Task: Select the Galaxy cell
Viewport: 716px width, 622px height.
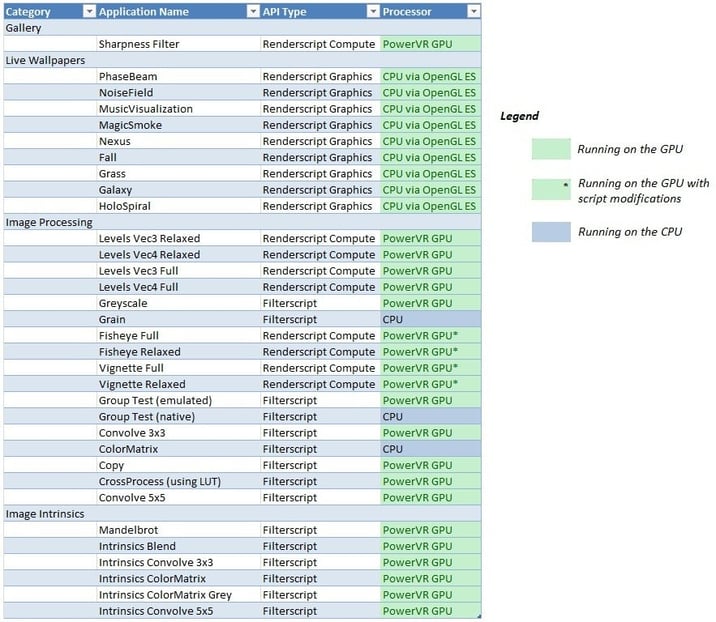Action: [x=179, y=190]
